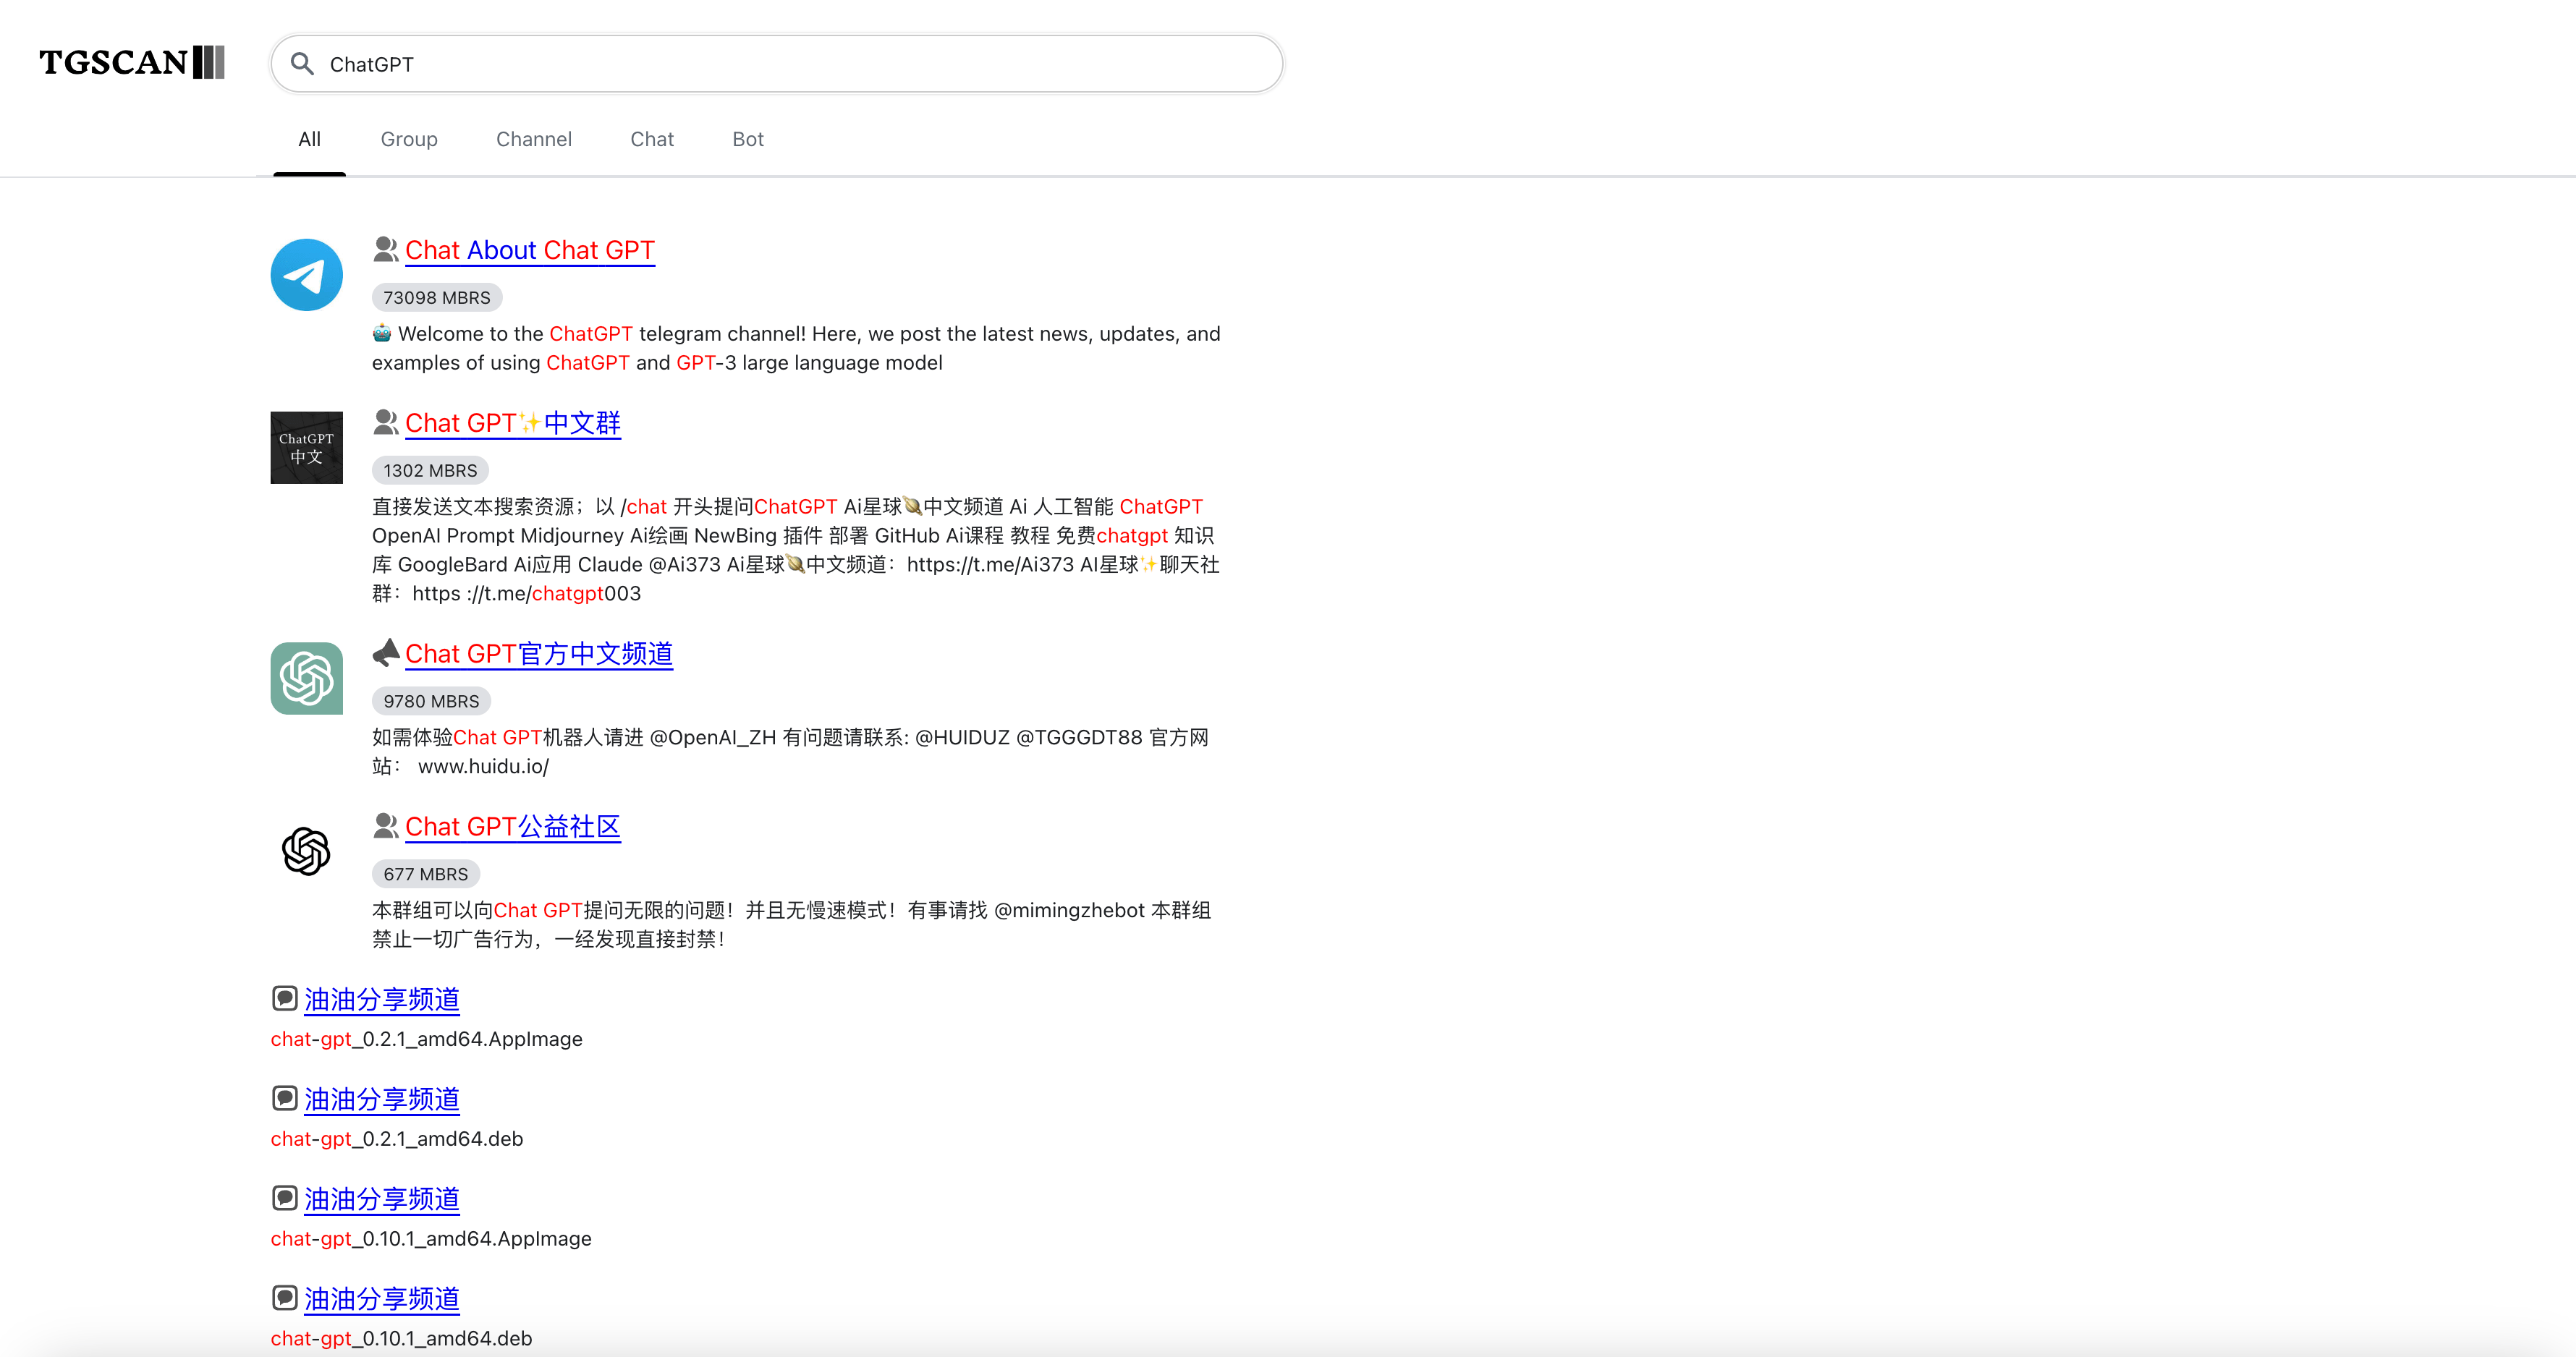
Task: Click the 9780 MBRS badge
Action: coord(431,701)
